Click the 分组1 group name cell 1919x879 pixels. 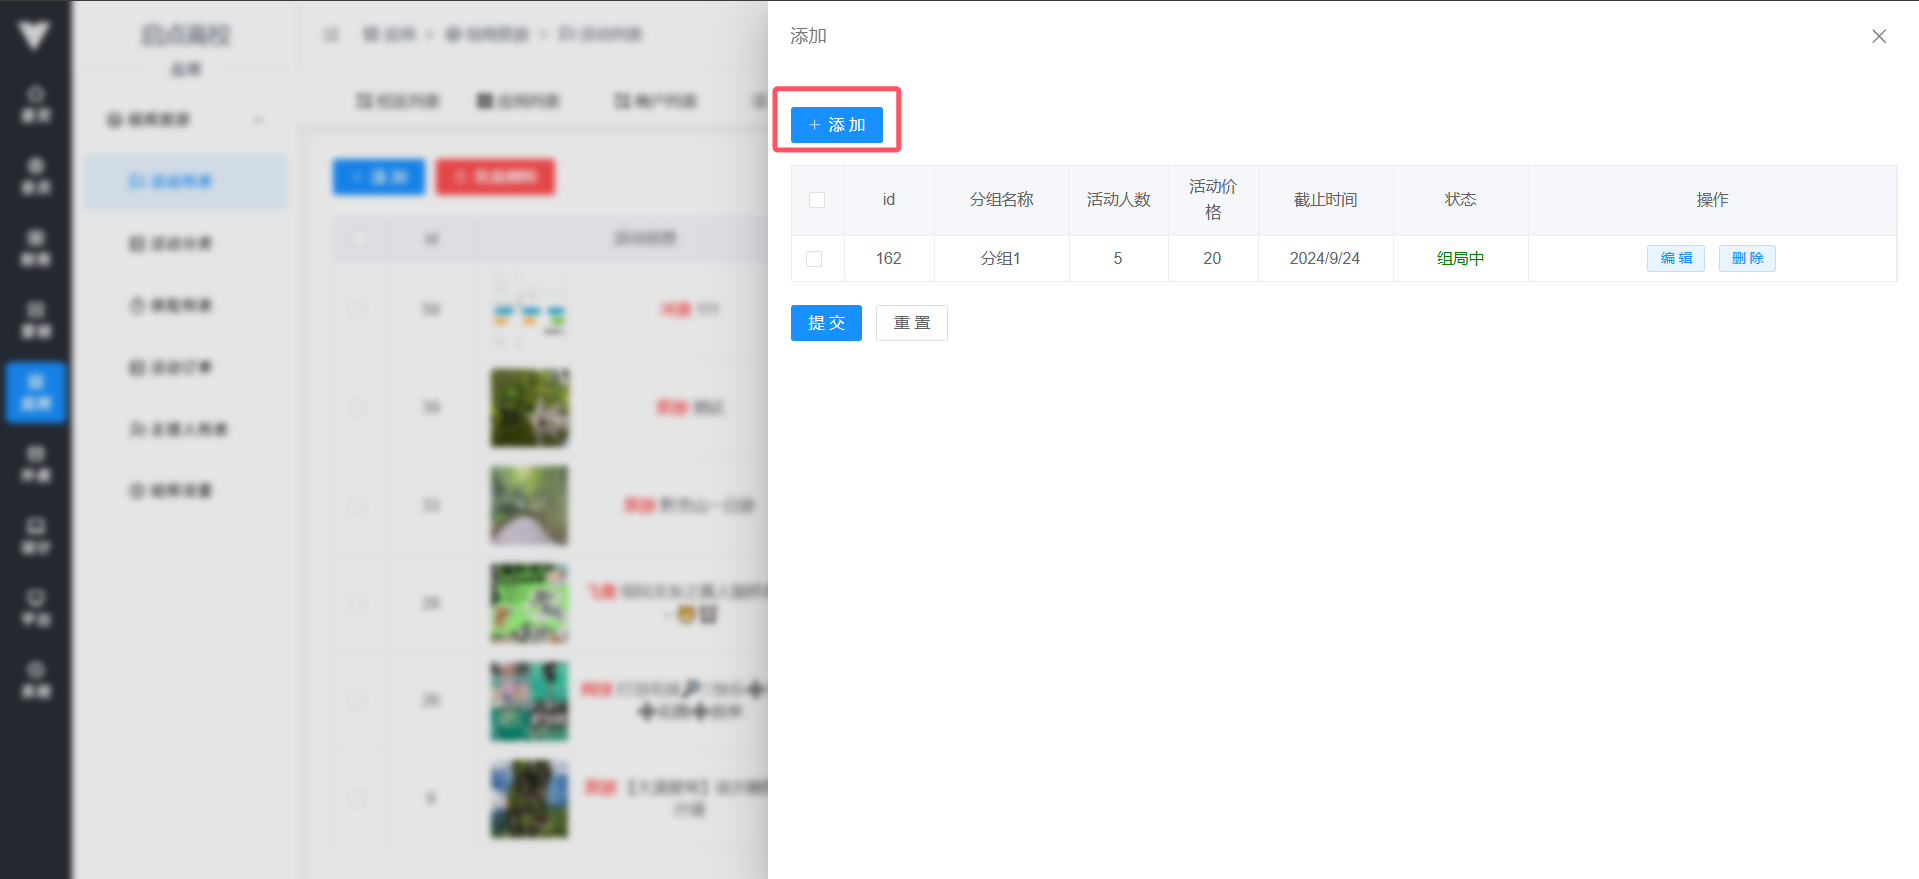pyautogui.click(x=1001, y=259)
